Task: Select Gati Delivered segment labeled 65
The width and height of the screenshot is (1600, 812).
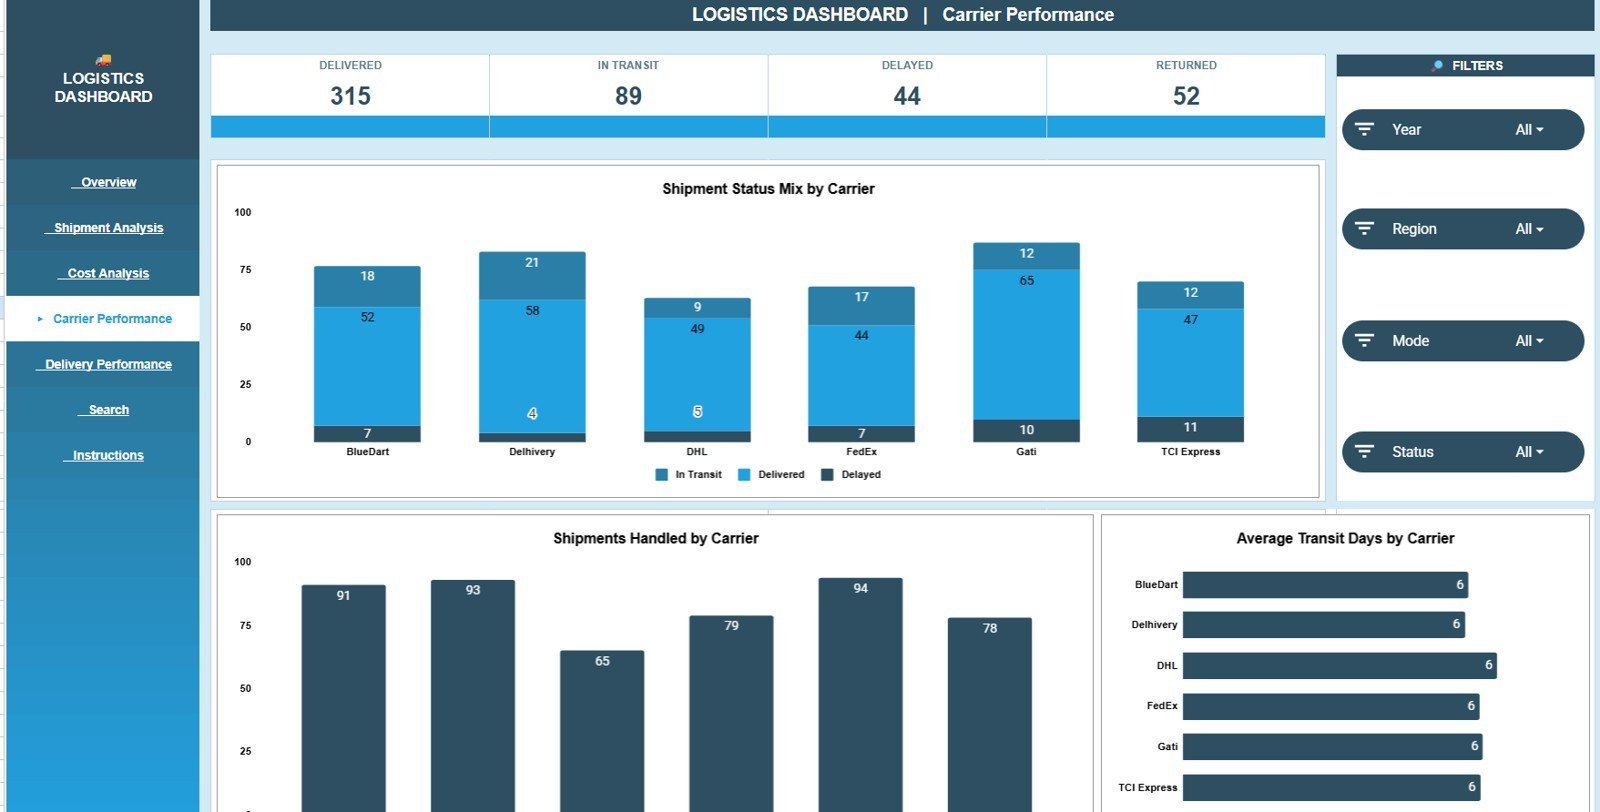Action: click(1026, 344)
